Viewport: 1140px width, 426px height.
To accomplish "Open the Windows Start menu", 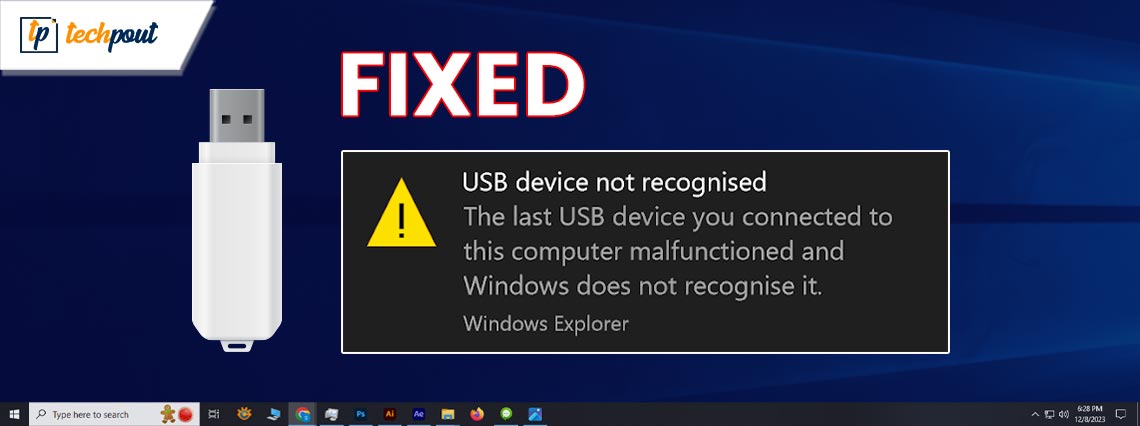I will pyautogui.click(x=14, y=414).
